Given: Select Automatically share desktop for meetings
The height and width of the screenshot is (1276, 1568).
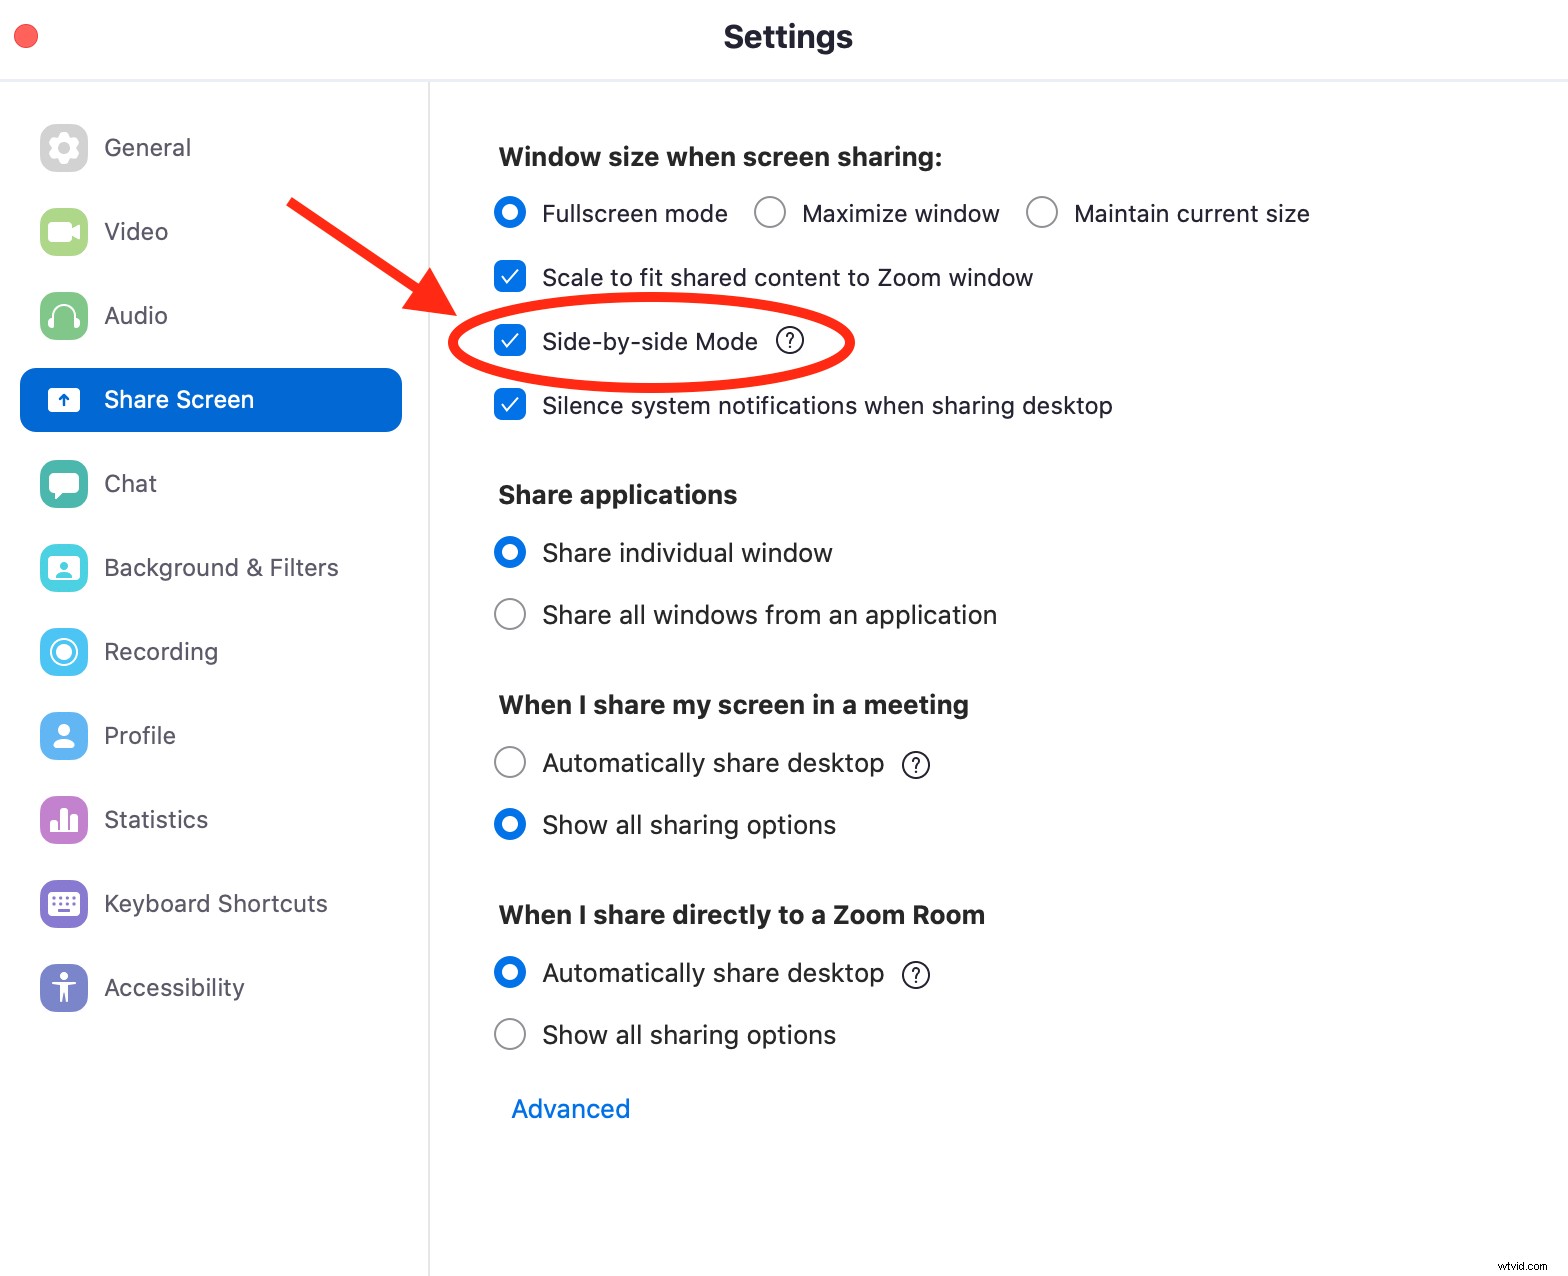Looking at the screenshot, I should [510, 762].
